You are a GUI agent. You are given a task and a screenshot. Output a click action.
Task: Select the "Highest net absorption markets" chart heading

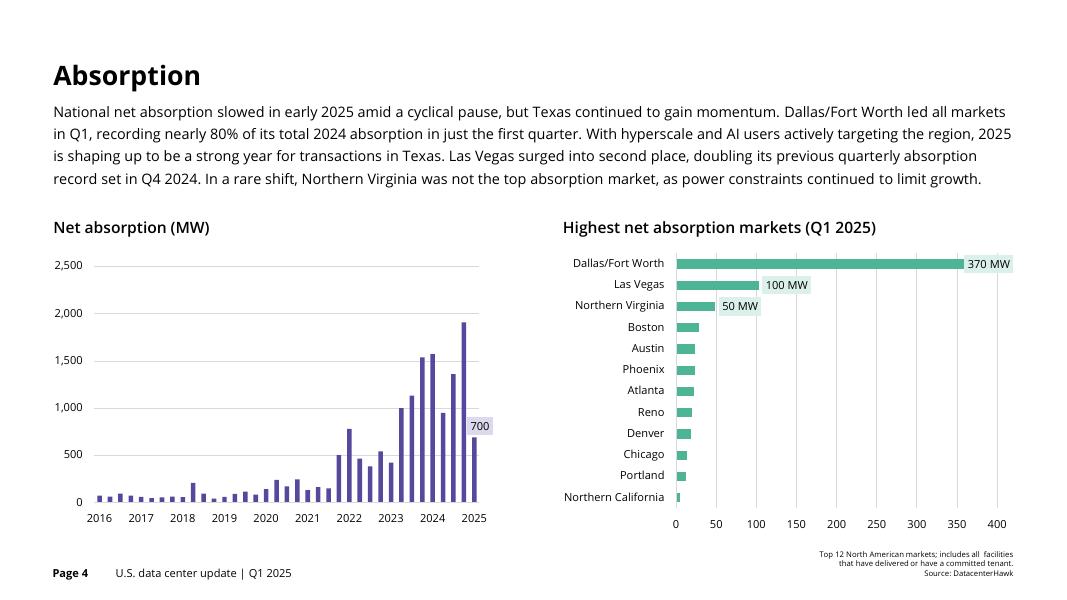click(x=718, y=228)
